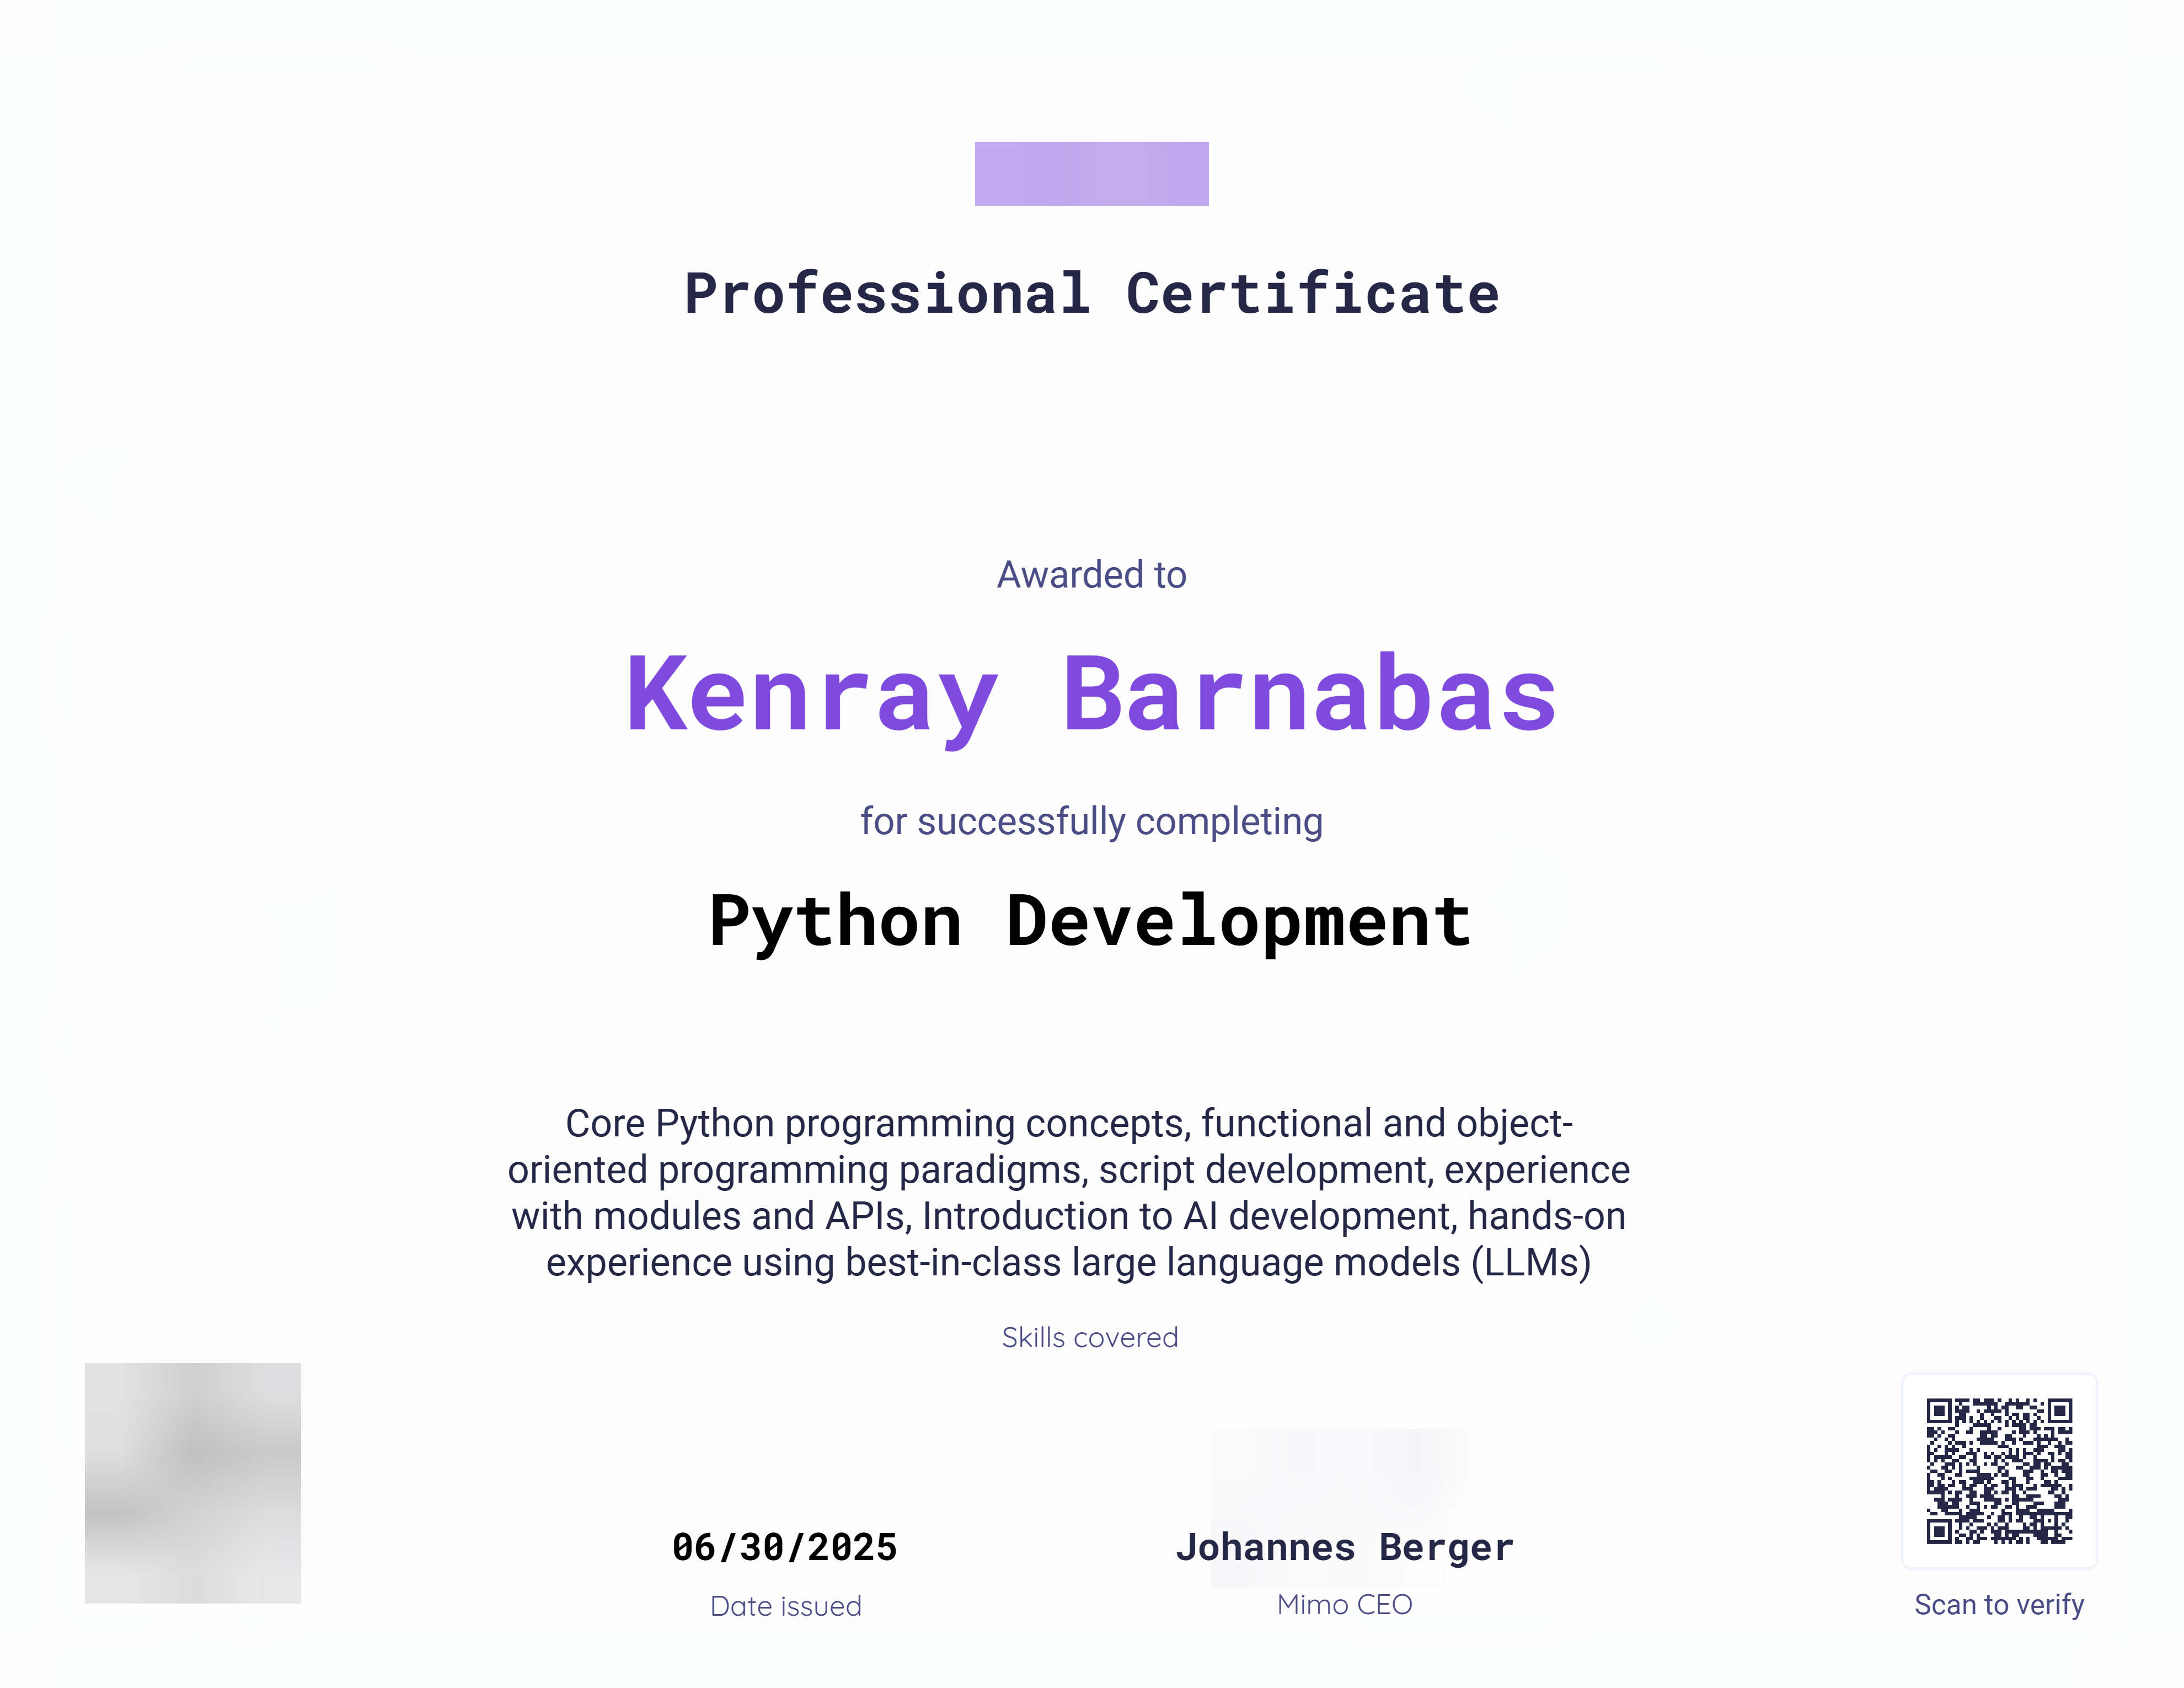Click '(LLMs)' in the description text
This screenshot has width=2184, height=1688.
click(1530, 1262)
